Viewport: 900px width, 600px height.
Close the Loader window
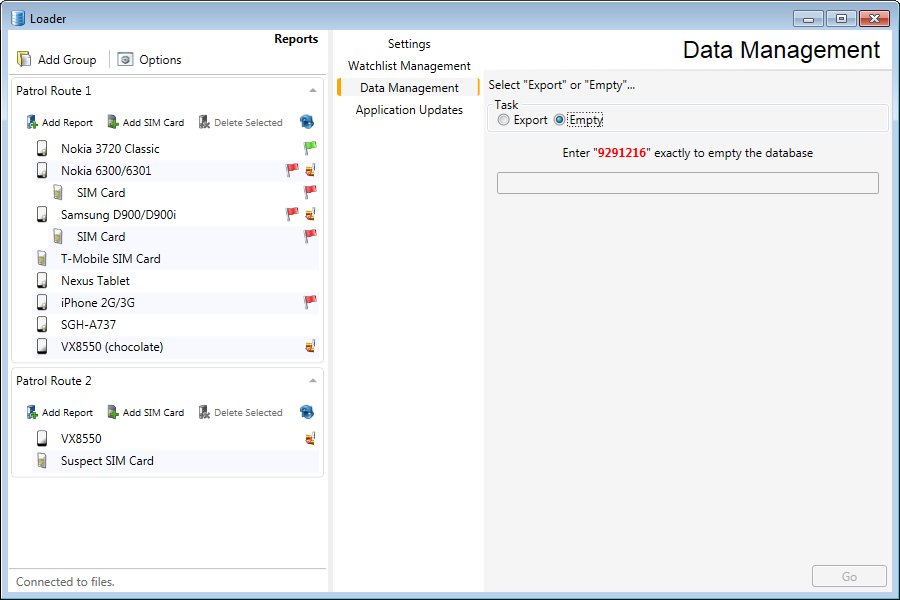[x=874, y=19]
